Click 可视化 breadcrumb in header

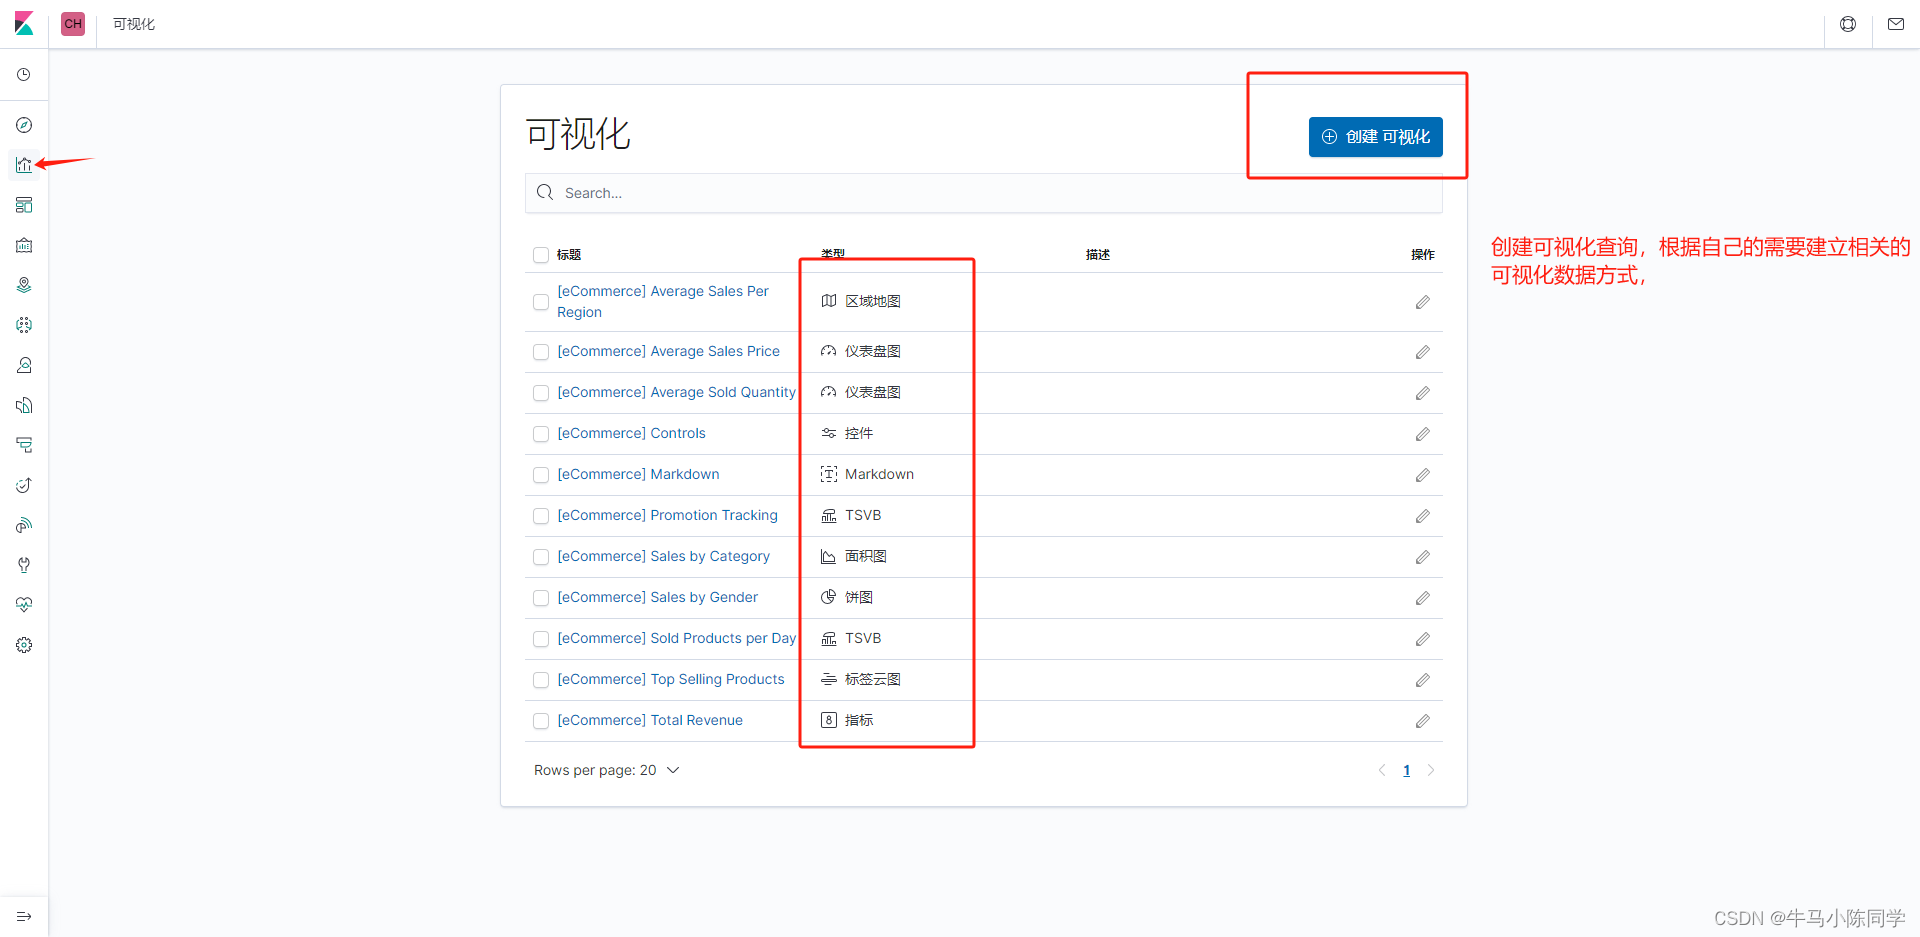[x=134, y=24]
